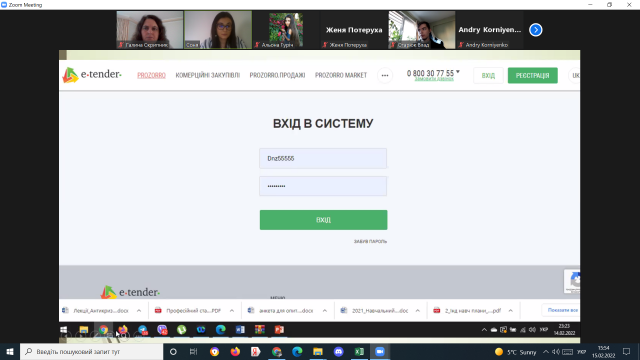Image resolution: width=640 pixels, height=360 pixels.
Task: Expand options for the Лекції_Антикриз docx download
Action: pyautogui.click(x=139, y=311)
